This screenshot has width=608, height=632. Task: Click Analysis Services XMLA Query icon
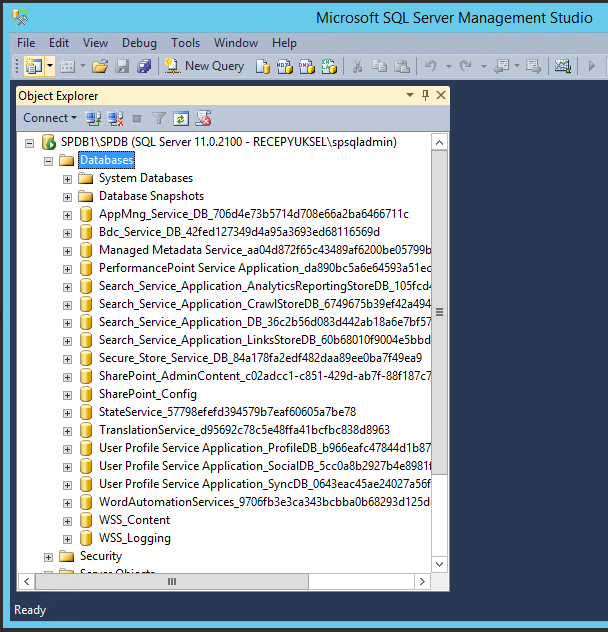pyautogui.click(x=329, y=66)
